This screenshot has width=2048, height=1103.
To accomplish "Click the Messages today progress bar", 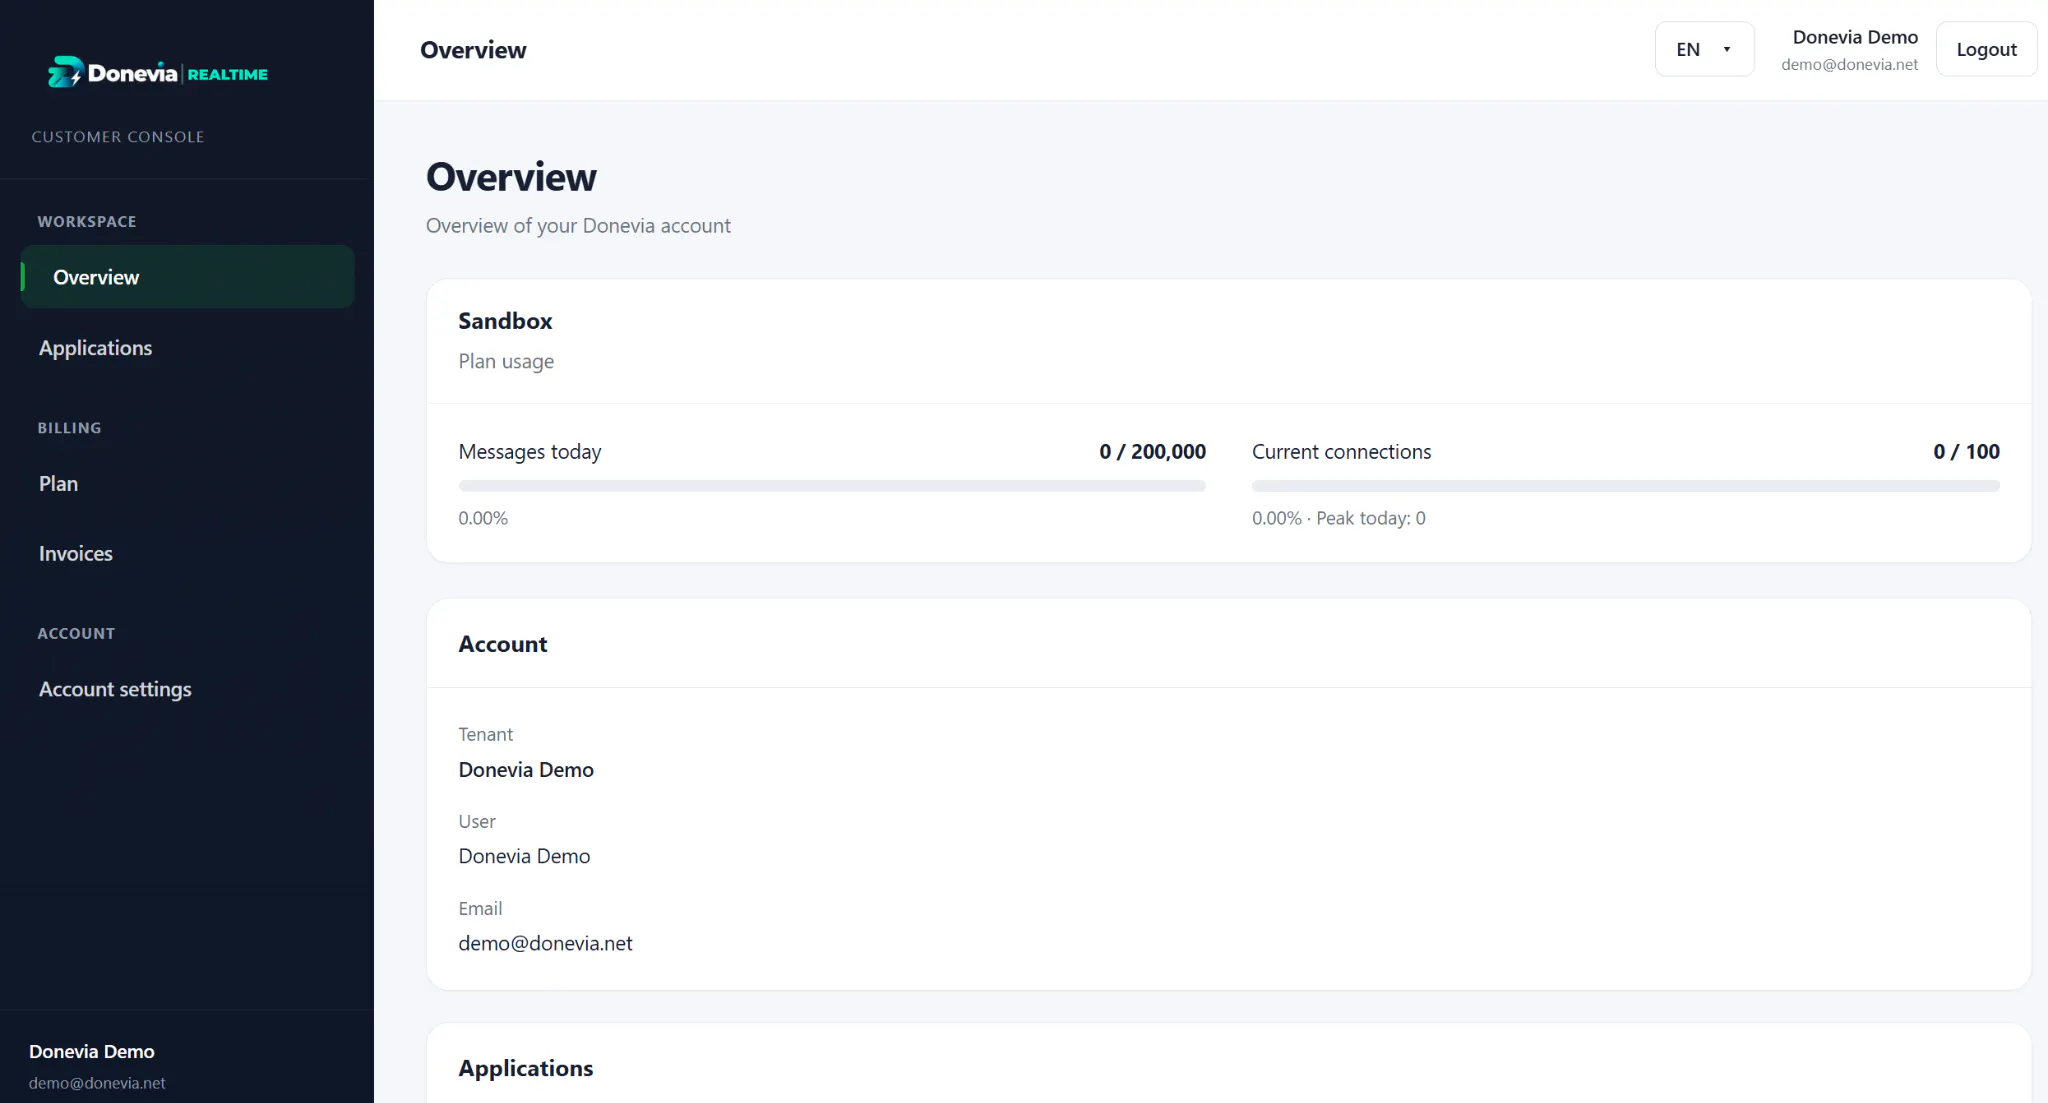I will coord(832,486).
